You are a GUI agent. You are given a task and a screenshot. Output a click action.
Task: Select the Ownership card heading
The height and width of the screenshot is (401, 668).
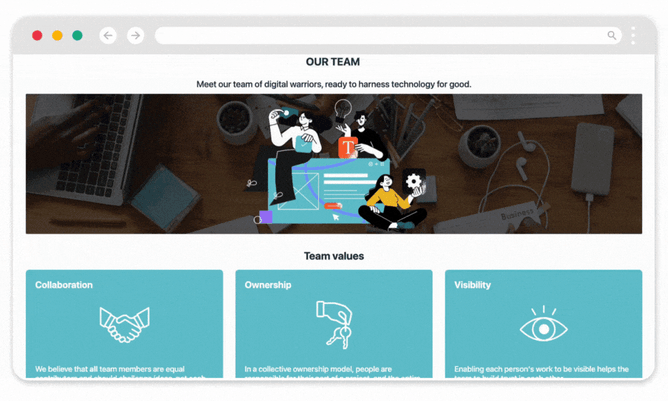pyautogui.click(x=268, y=285)
